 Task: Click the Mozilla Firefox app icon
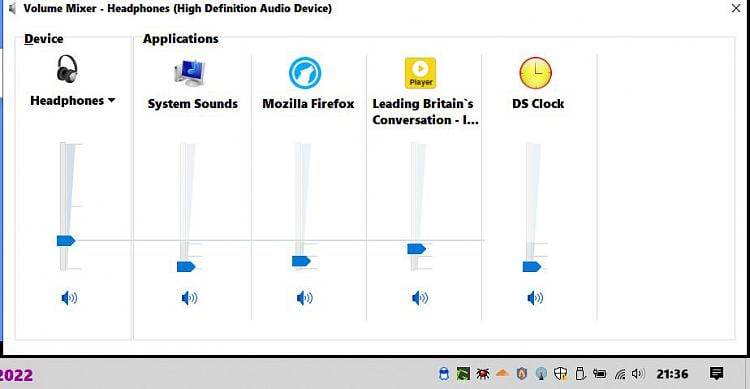tap(305, 73)
